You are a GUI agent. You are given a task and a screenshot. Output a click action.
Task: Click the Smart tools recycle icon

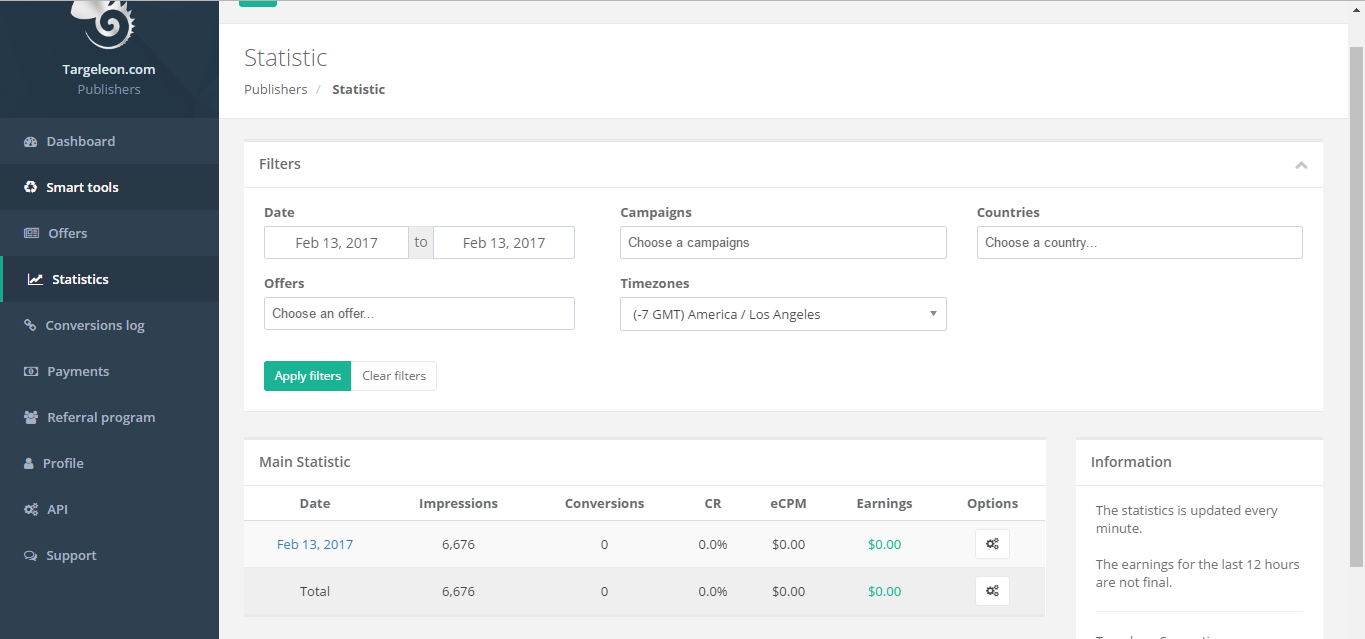31,188
